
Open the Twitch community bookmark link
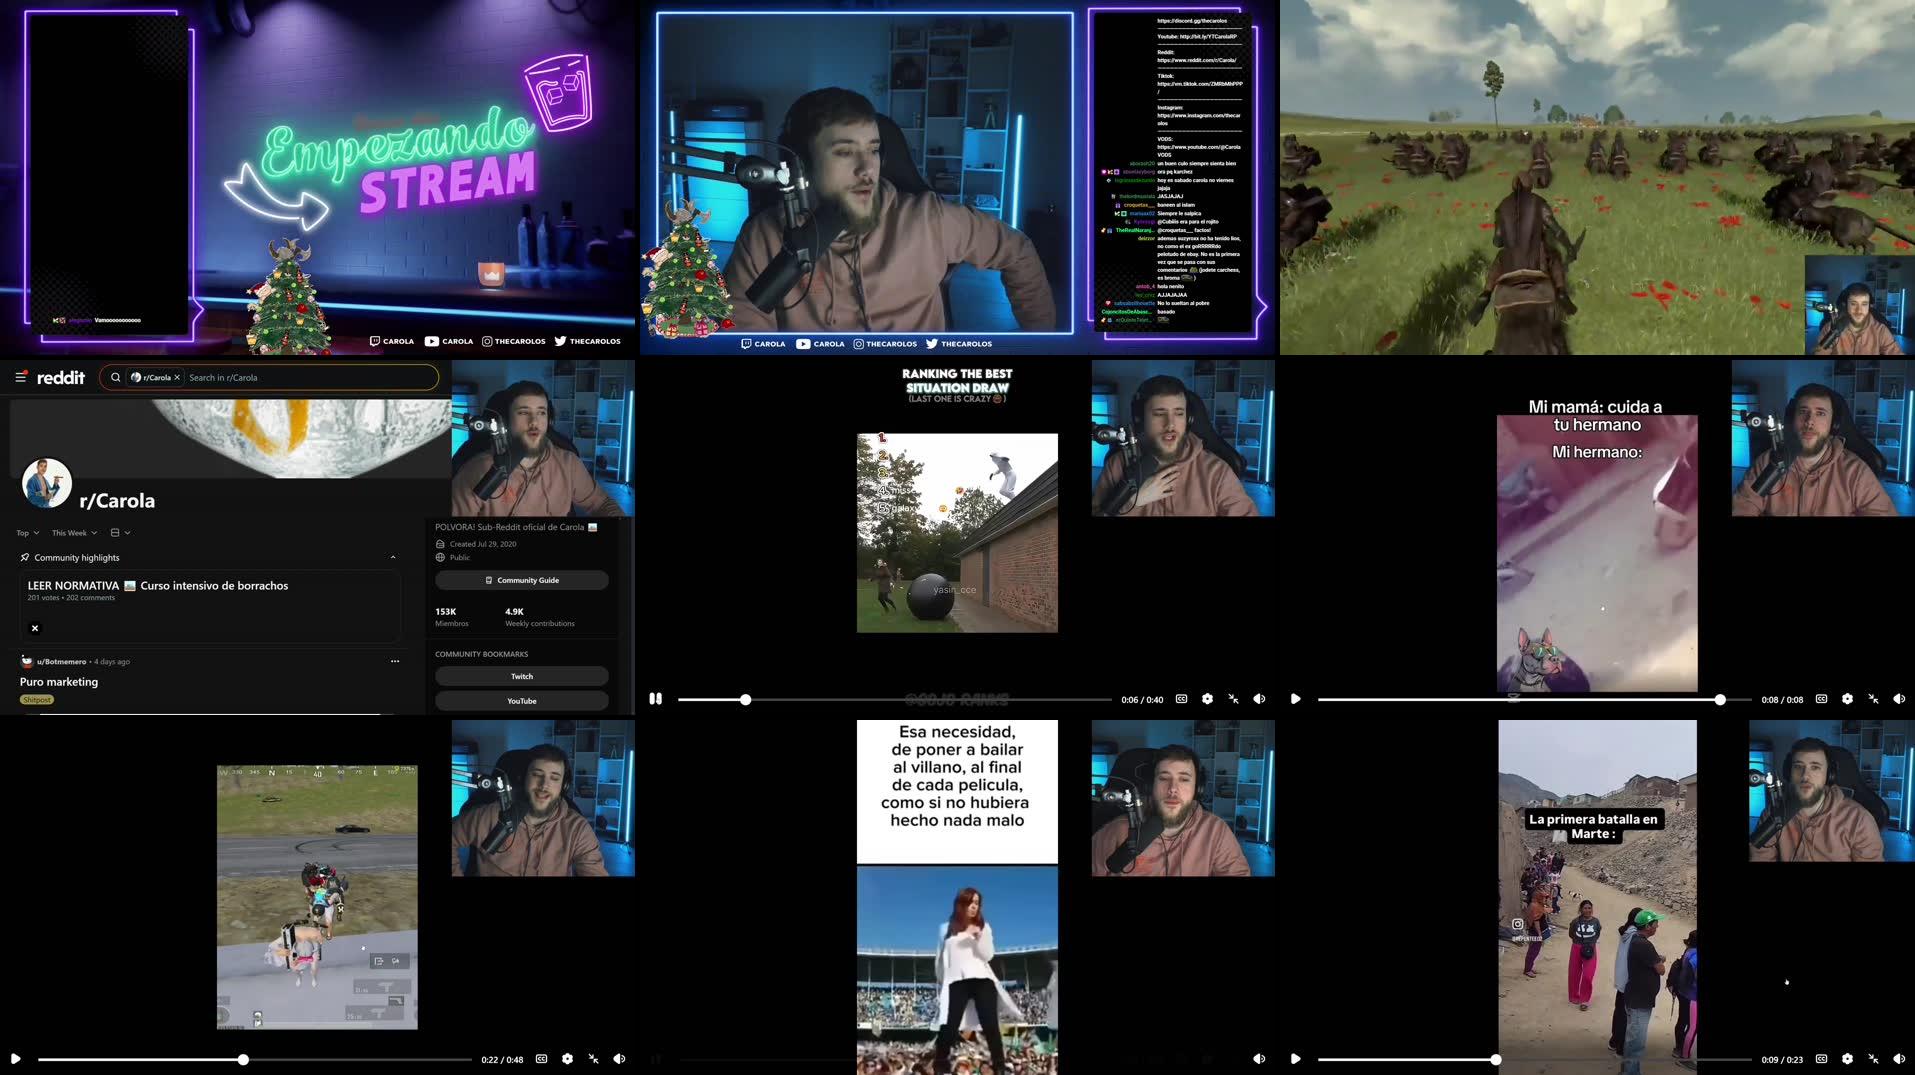pos(520,676)
